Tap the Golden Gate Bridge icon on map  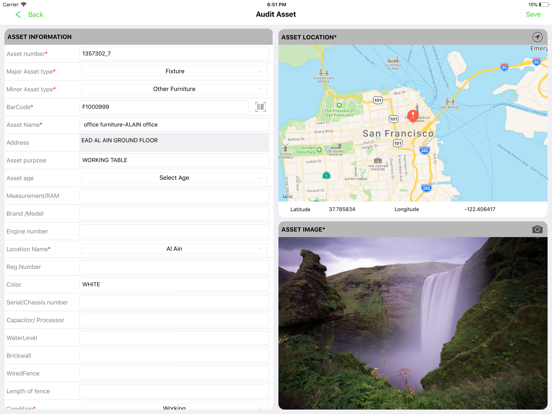click(324, 73)
